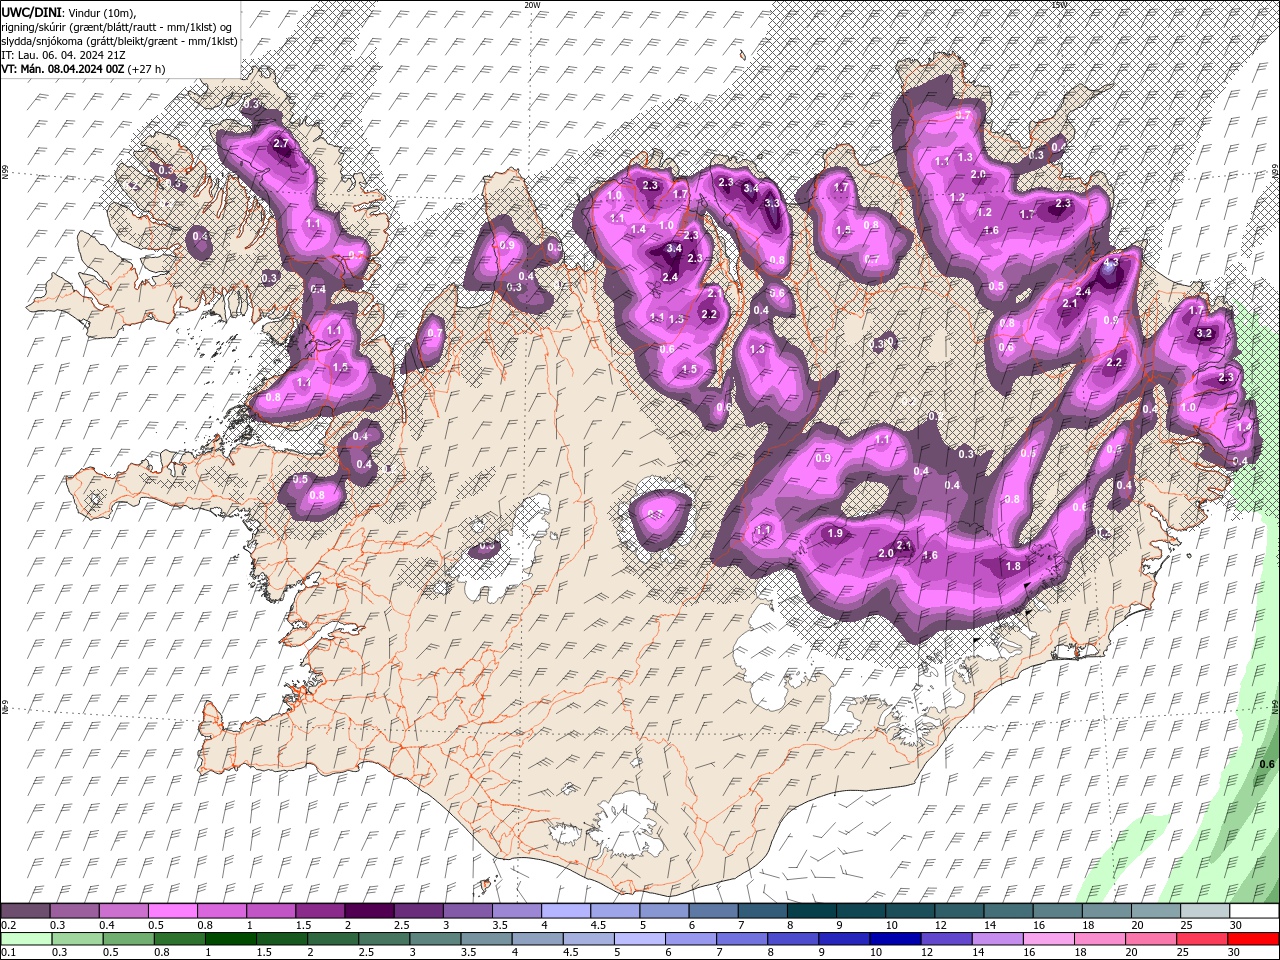Screen dimensions: 1280x960
Task: Click the "4.3" snowfall value on the map
Action: [1110, 262]
